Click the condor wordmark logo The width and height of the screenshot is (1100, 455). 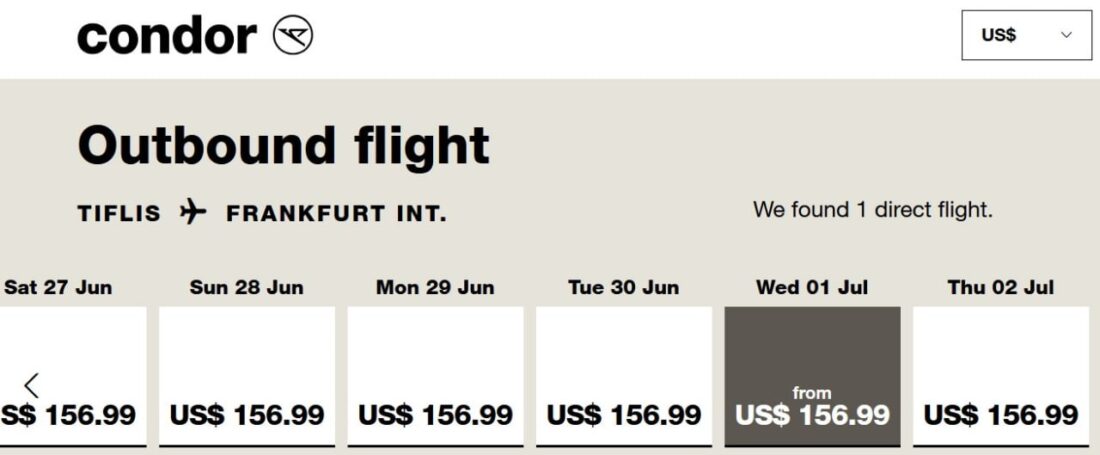pos(167,36)
